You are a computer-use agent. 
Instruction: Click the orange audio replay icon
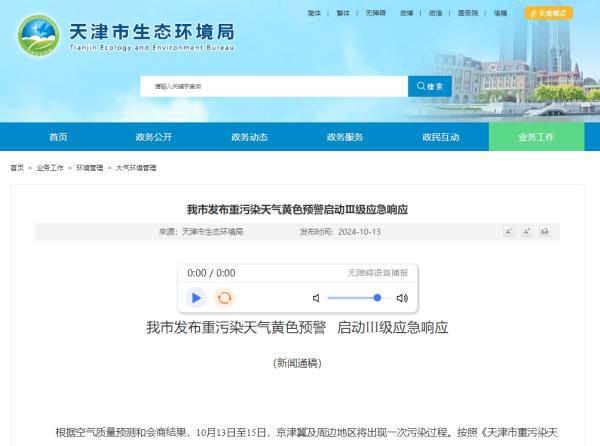pyautogui.click(x=225, y=297)
